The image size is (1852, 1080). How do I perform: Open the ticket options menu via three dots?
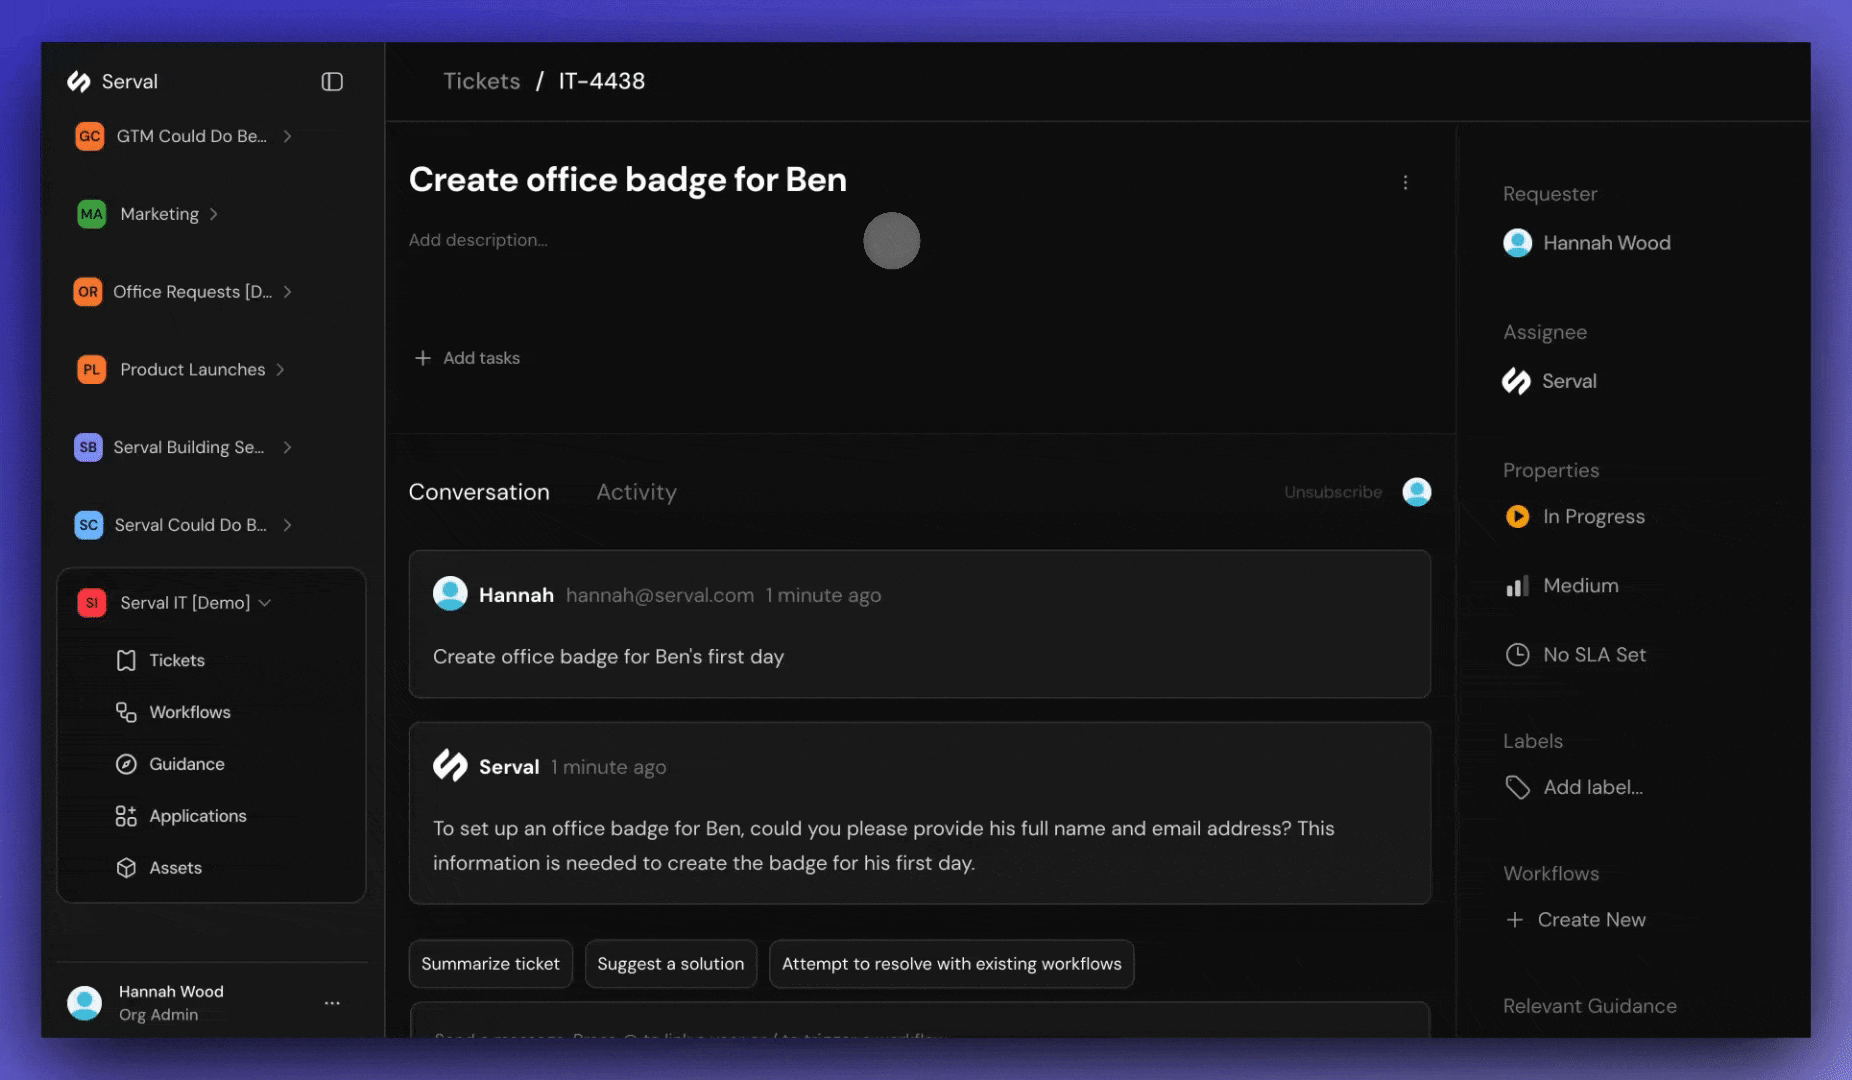(x=1406, y=182)
